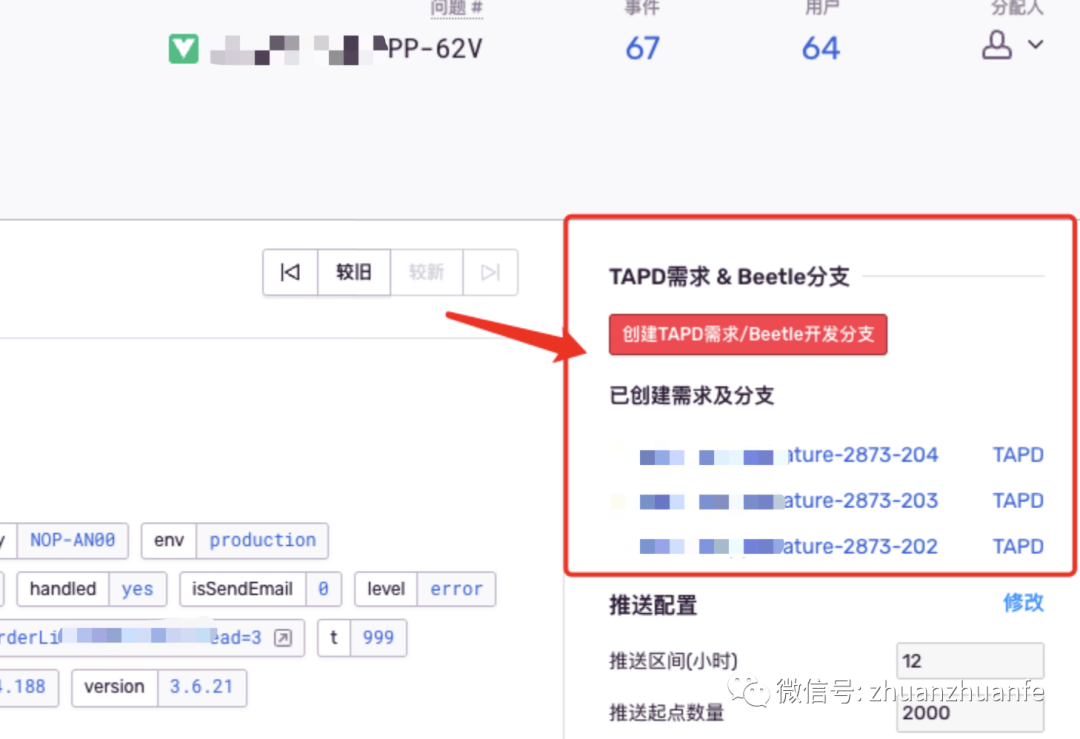
Task: Open TAPD link for branch 2873-204
Action: [x=1017, y=455]
